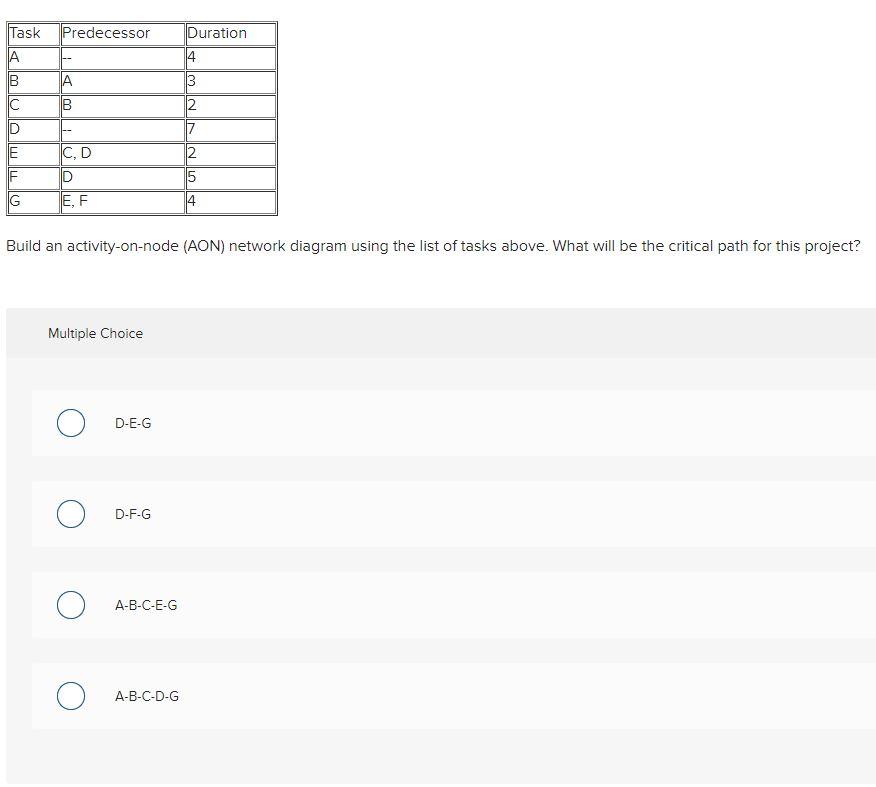Select the D-F-G radio button
The image size is (876, 787).
(x=70, y=514)
